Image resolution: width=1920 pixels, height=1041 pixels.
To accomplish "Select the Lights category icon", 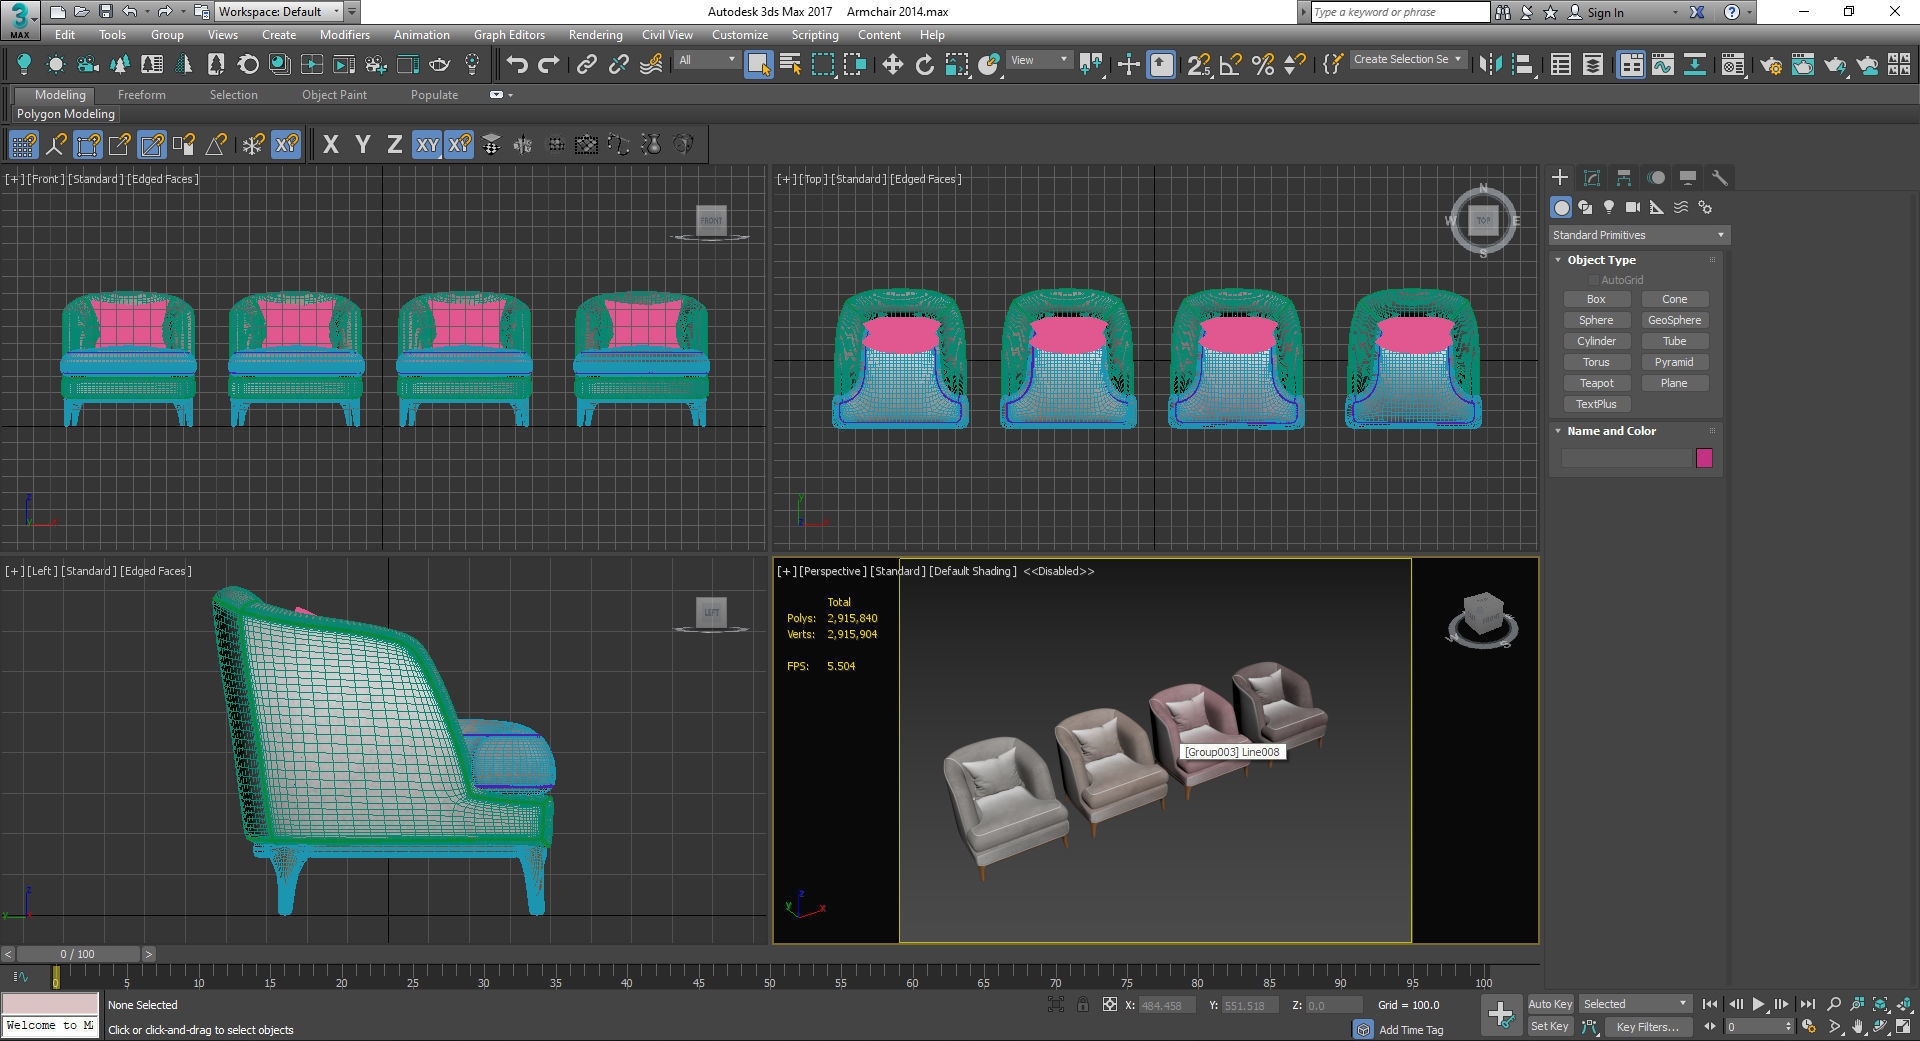I will (1609, 207).
